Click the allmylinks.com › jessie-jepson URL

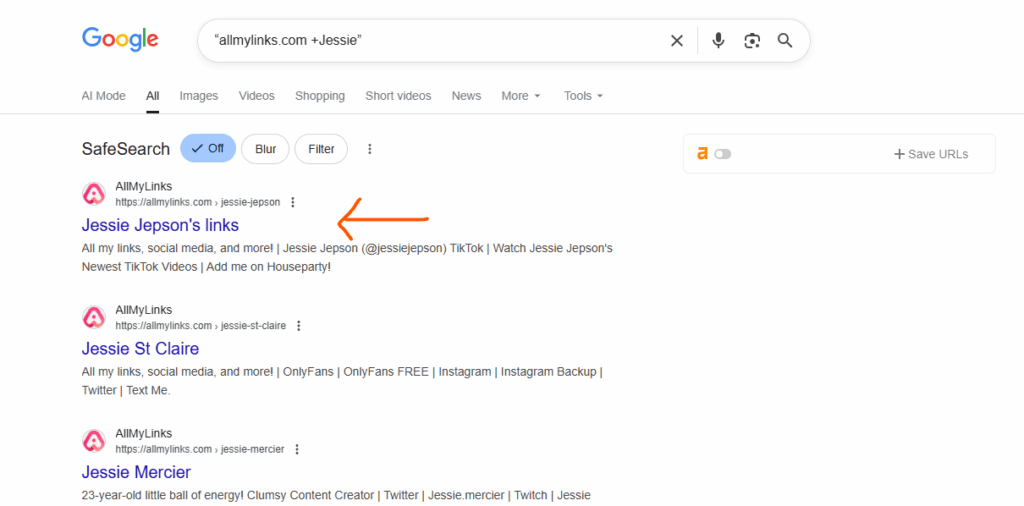pos(198,202)
